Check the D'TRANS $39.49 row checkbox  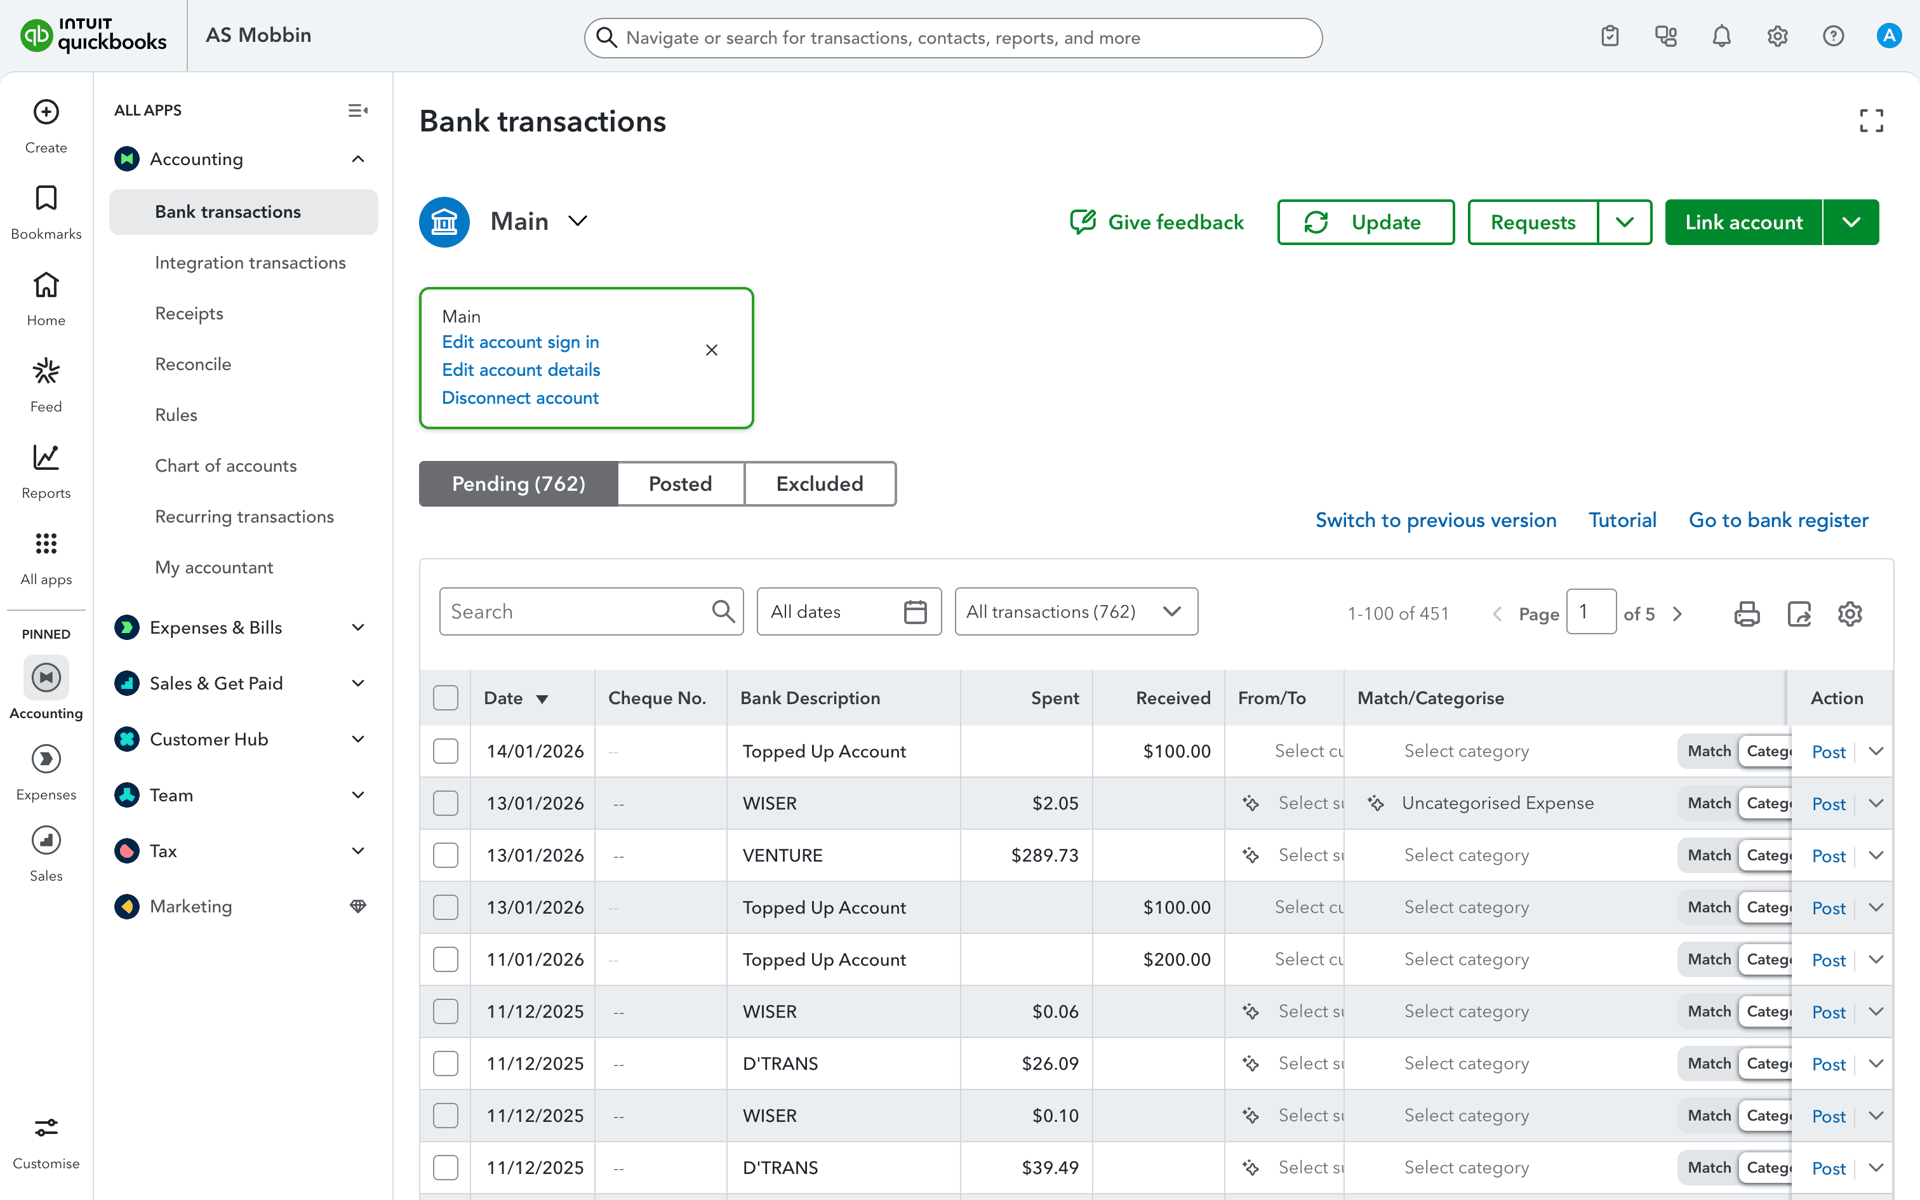[x=446, y=1167]
